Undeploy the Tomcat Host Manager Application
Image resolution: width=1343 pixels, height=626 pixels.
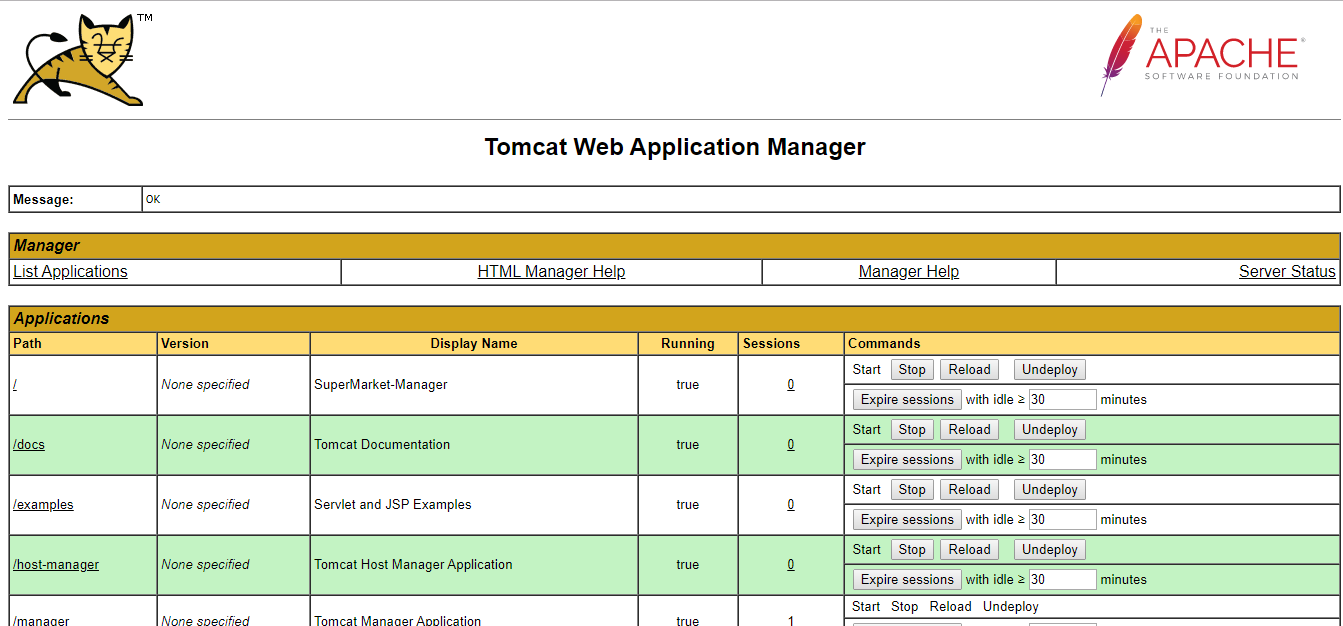coord(1050,550)
